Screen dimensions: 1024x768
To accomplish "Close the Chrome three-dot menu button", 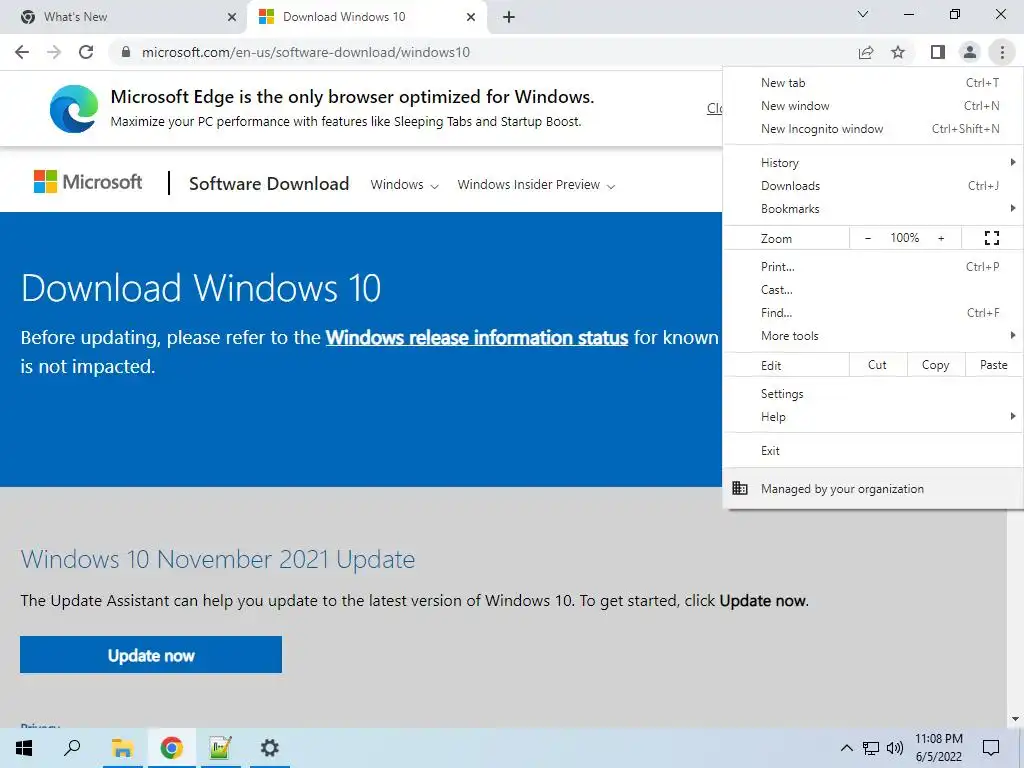I will click(1002, 52).
